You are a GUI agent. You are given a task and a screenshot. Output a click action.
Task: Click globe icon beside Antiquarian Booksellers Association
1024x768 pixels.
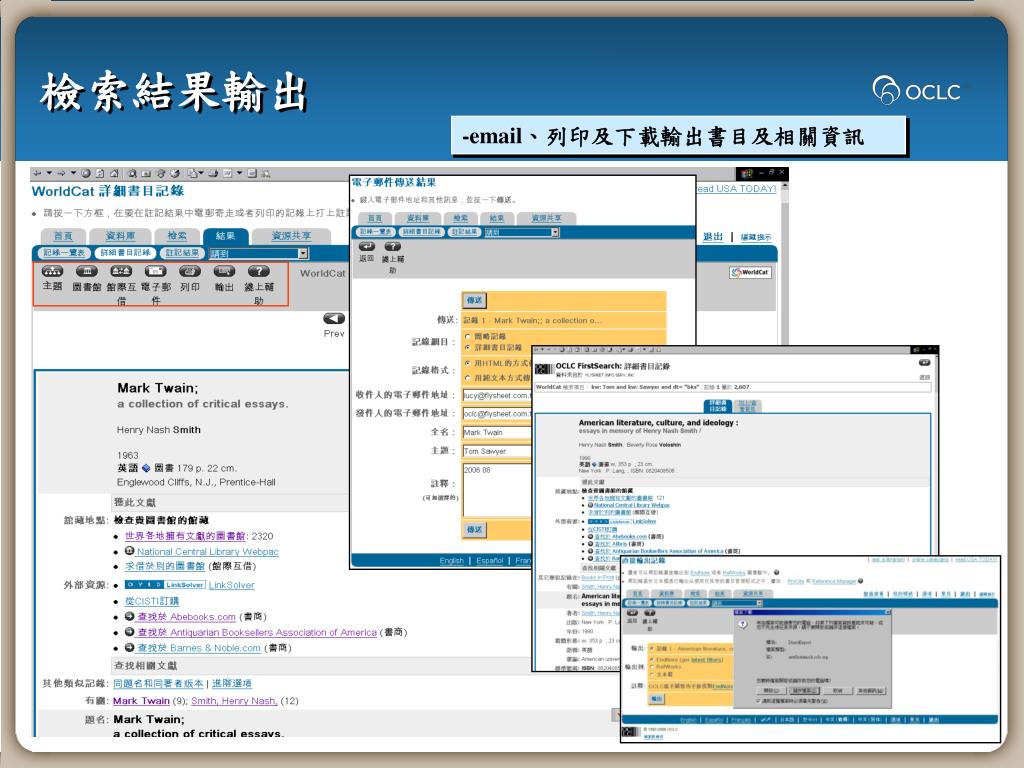[x=129, y=632]
